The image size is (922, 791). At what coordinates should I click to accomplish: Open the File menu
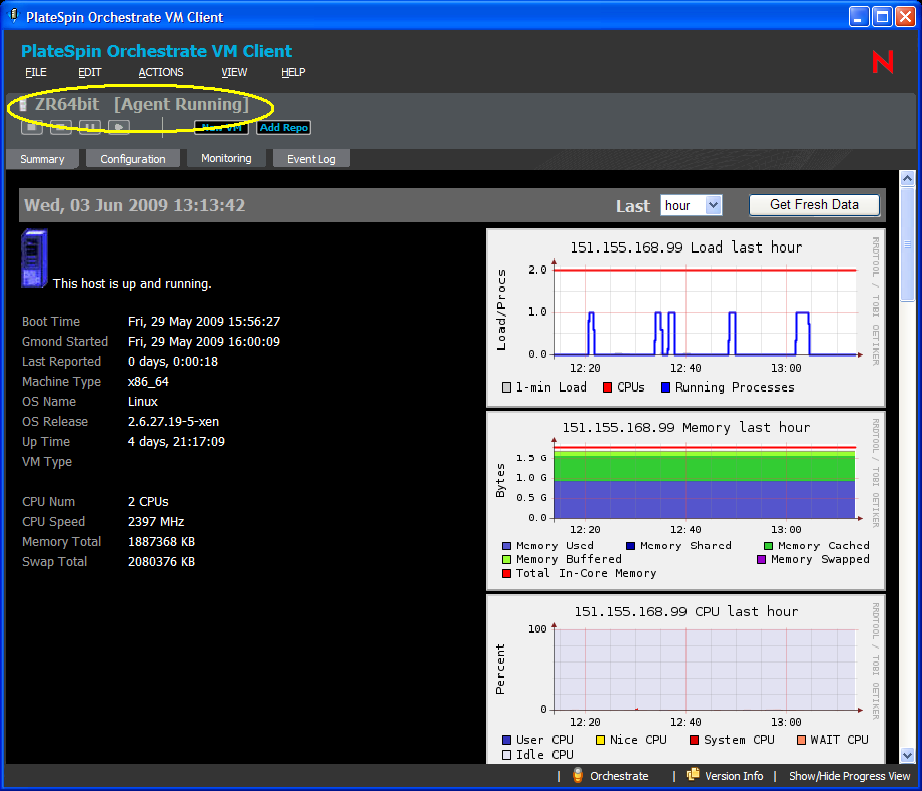click(36, 72)
